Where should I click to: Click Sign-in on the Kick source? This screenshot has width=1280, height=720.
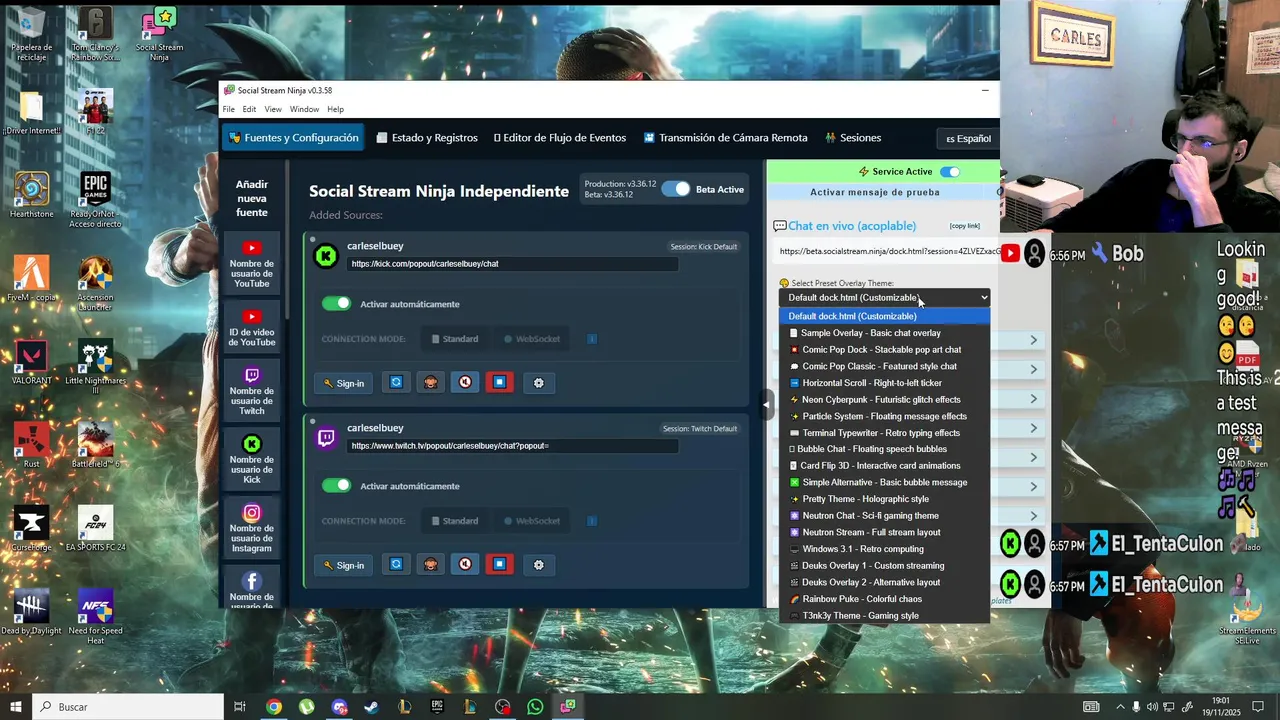(x=343, y=383)
